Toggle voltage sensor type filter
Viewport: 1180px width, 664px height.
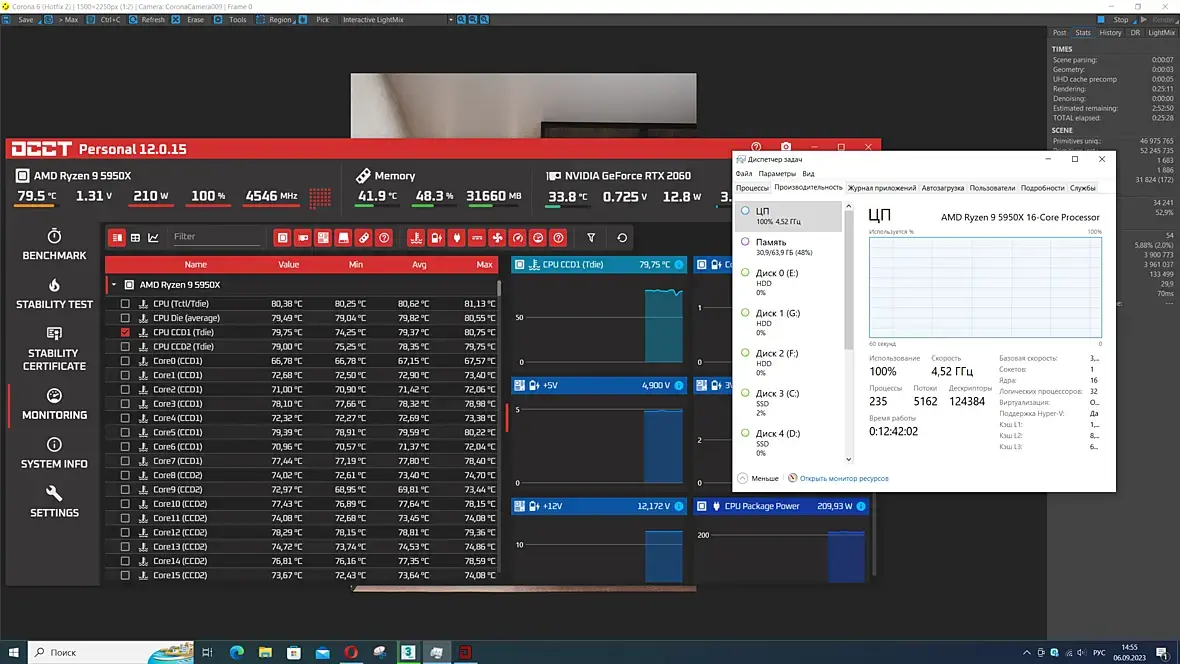click(436, 238)
